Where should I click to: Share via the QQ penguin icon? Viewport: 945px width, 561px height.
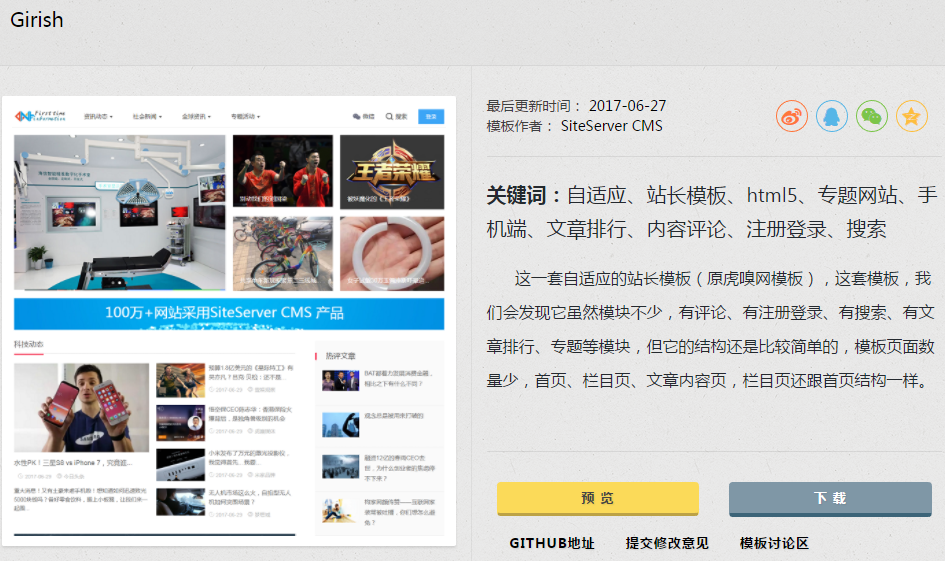click(831, 116)
